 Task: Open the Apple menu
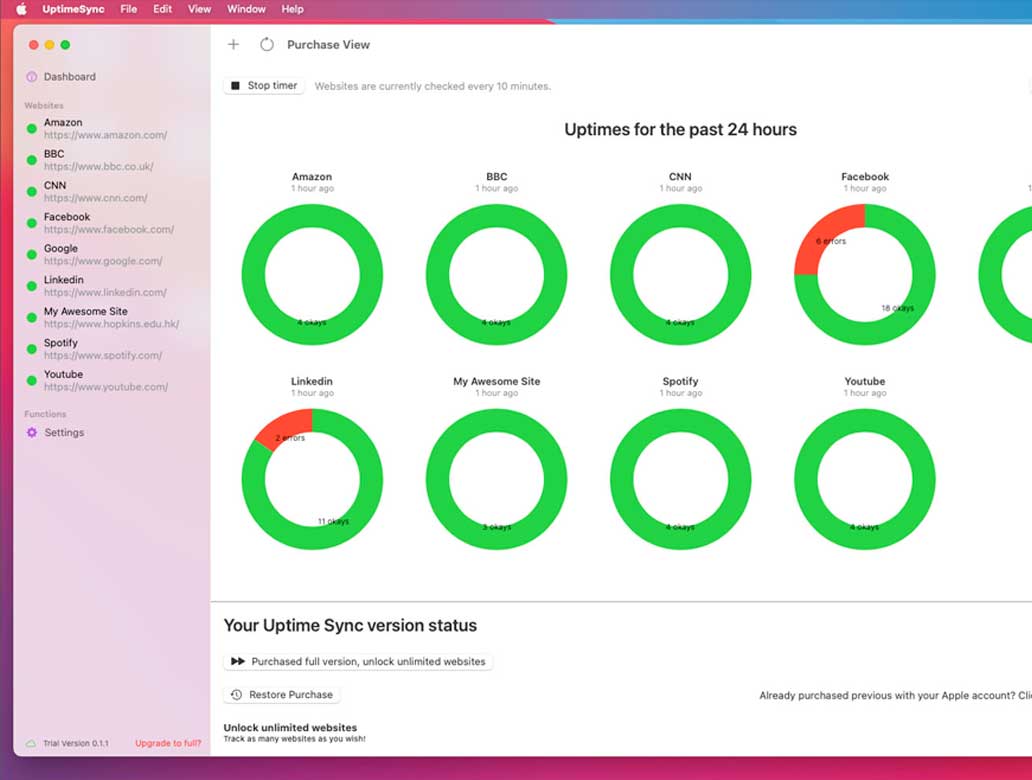[x=21, y=9]
